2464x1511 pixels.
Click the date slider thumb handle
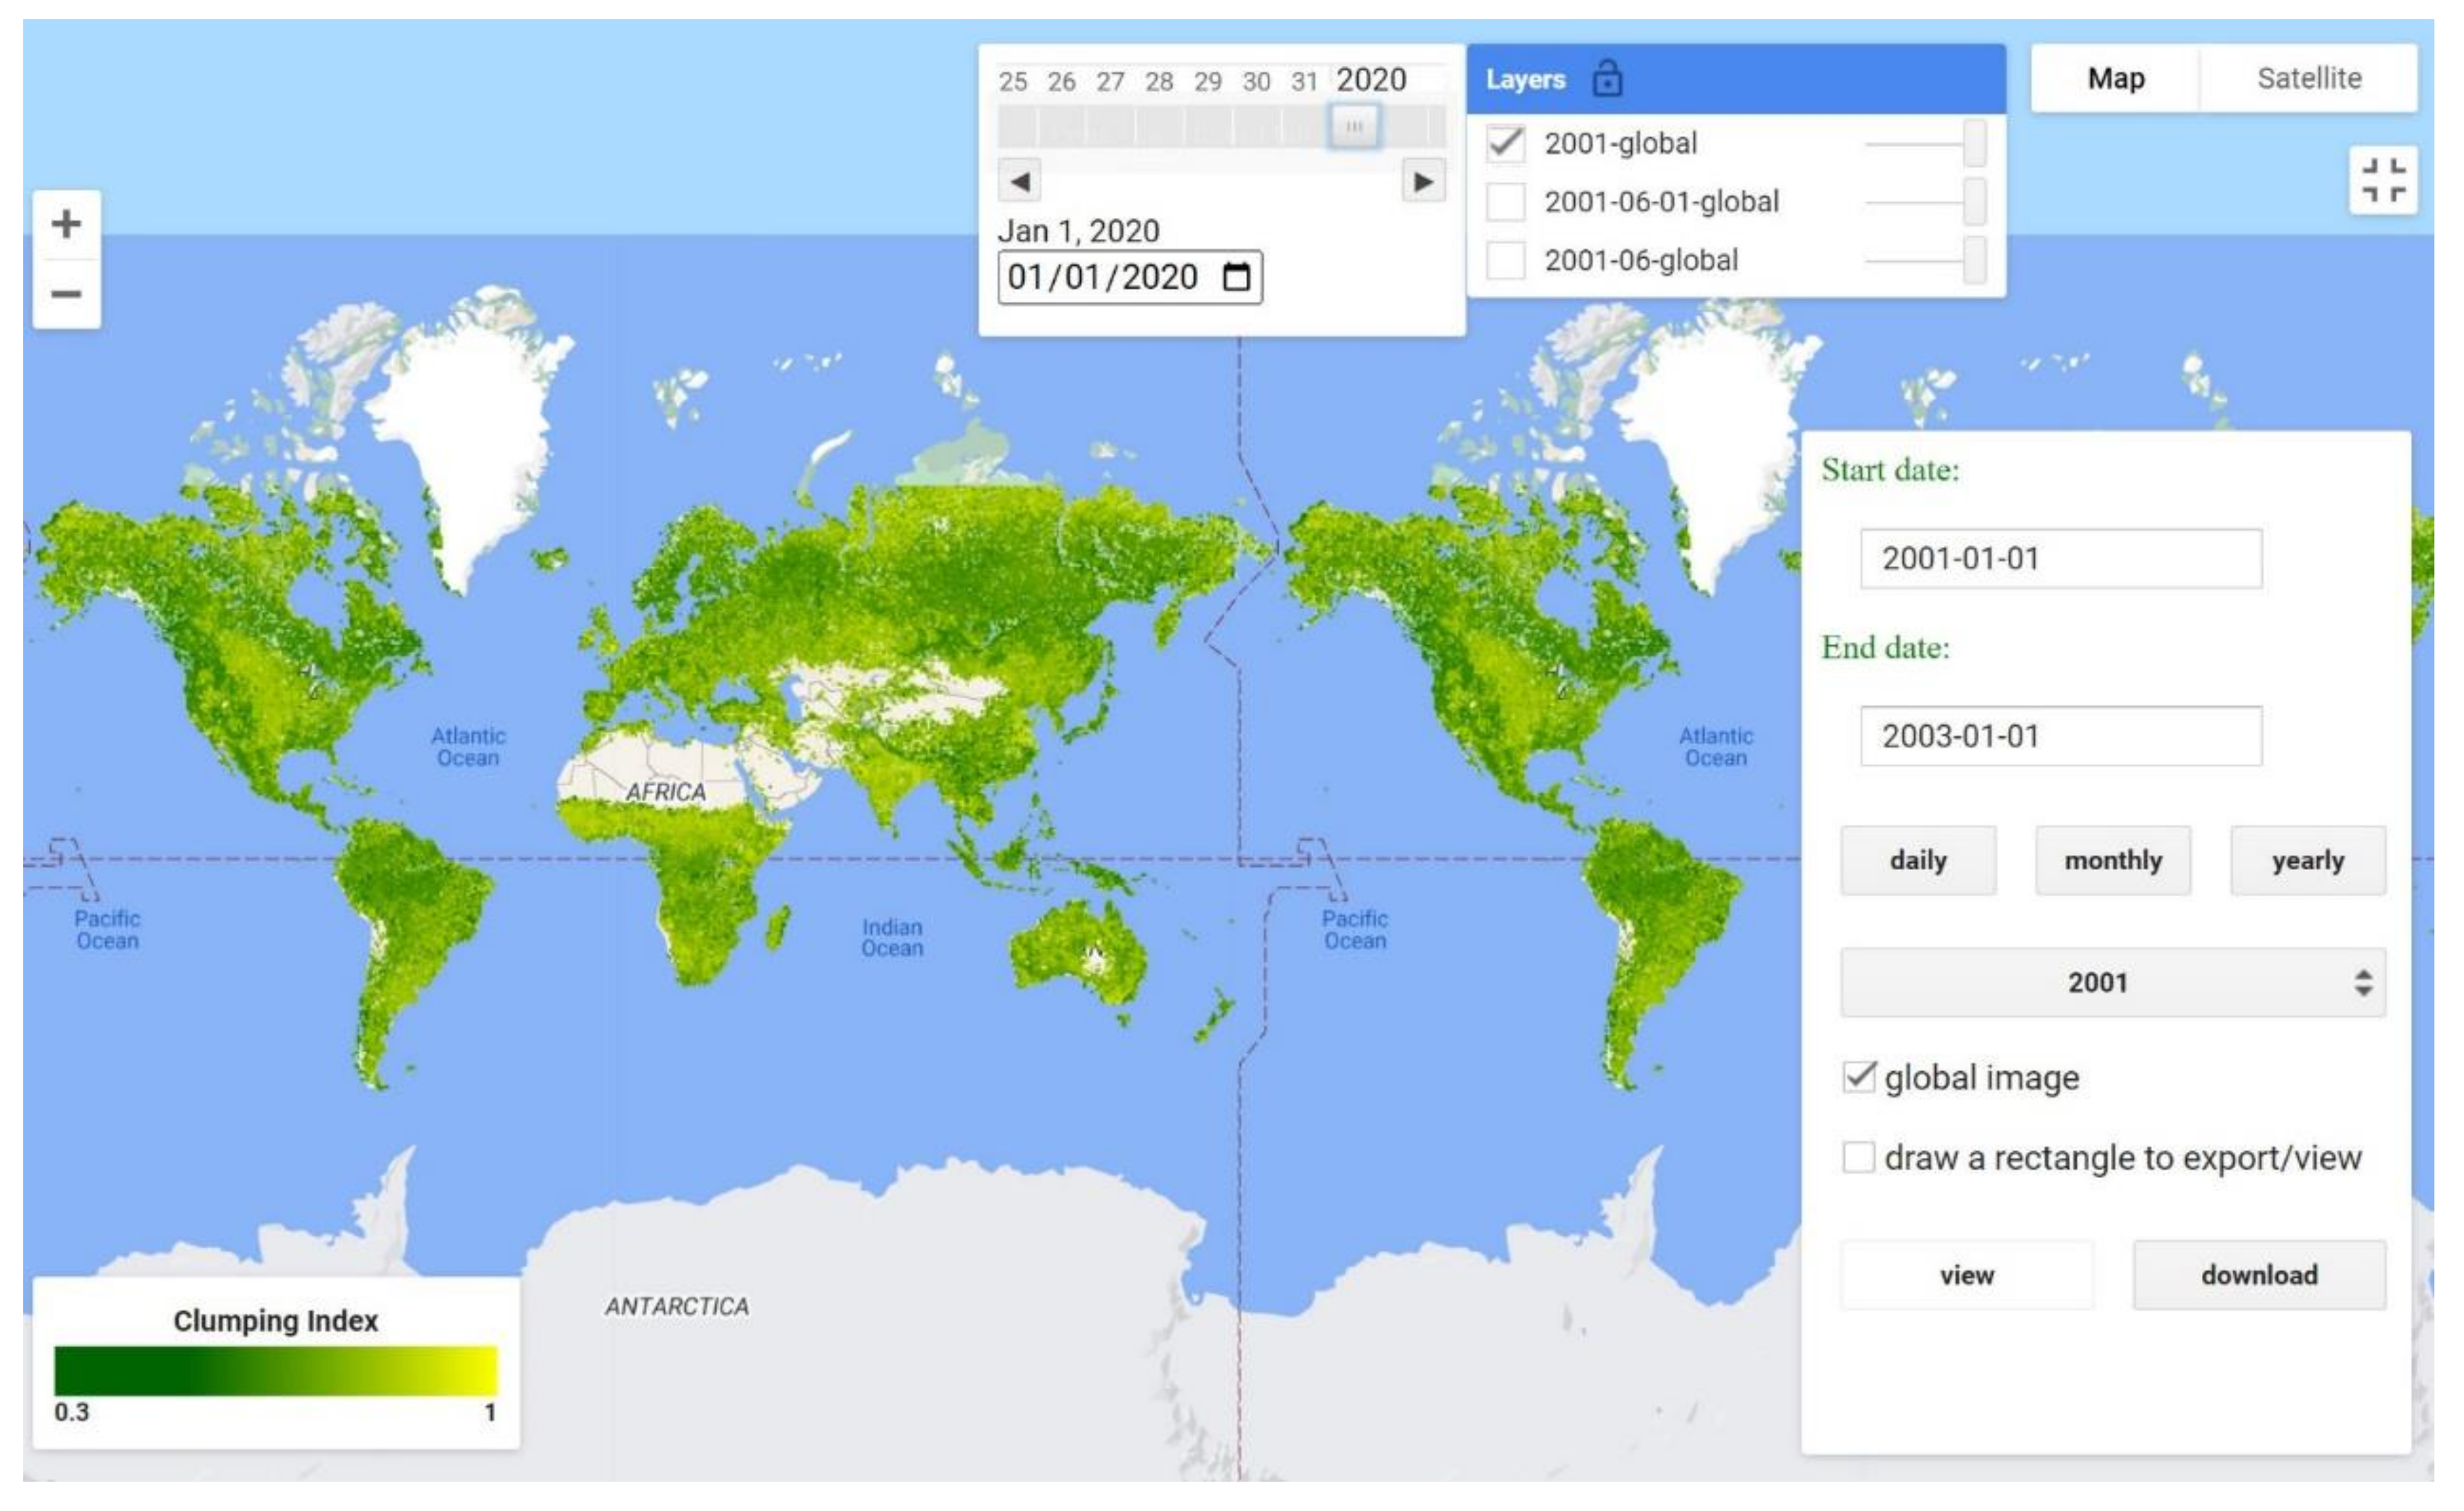coord(1354,126)
